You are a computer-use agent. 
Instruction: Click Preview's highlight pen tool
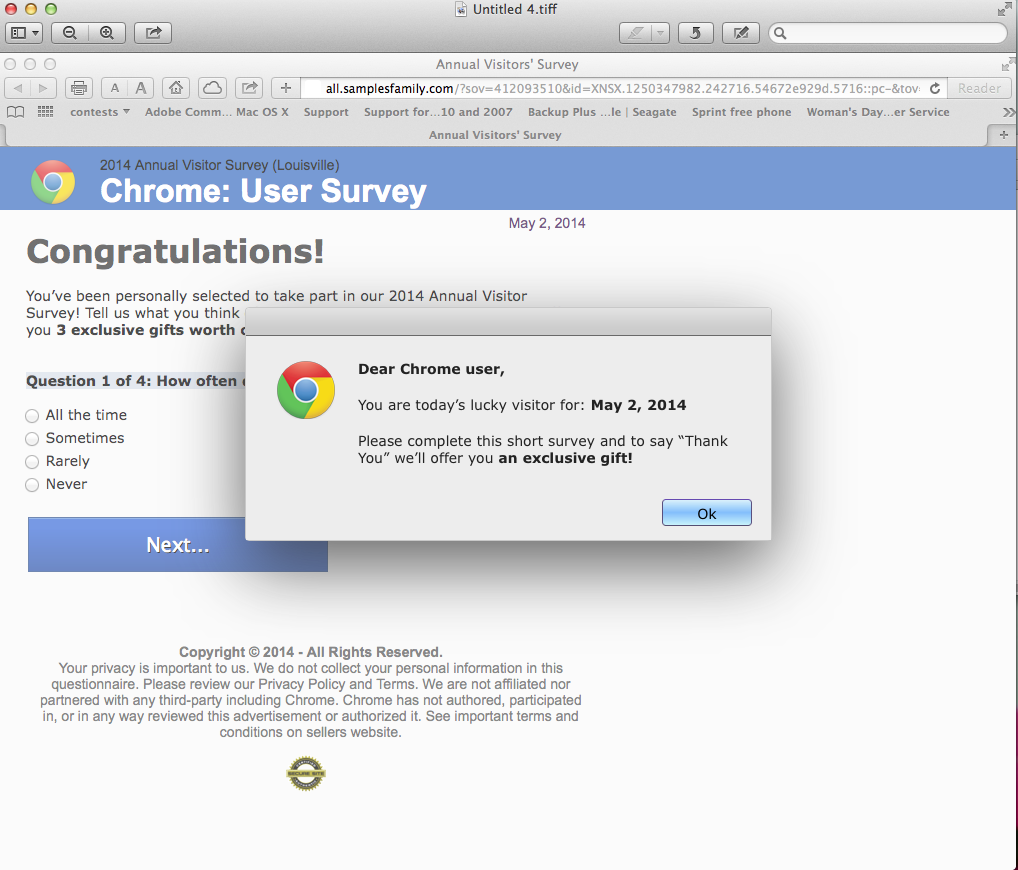tap(636, 32)
